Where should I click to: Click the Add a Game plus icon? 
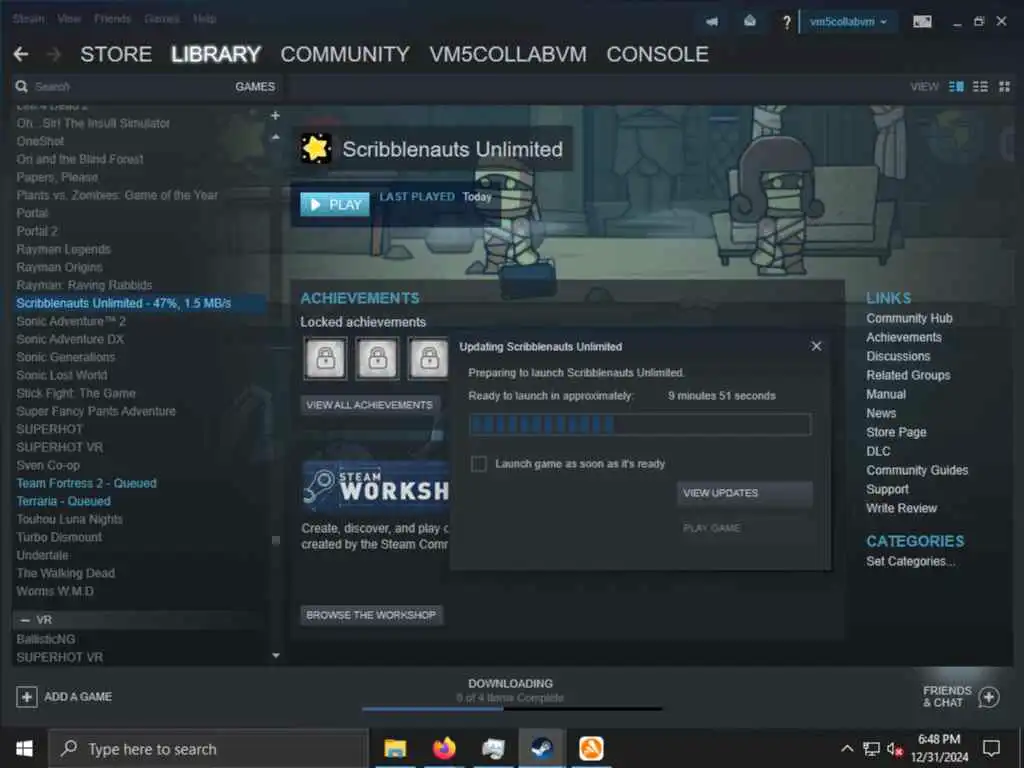[x=27, y=697]
